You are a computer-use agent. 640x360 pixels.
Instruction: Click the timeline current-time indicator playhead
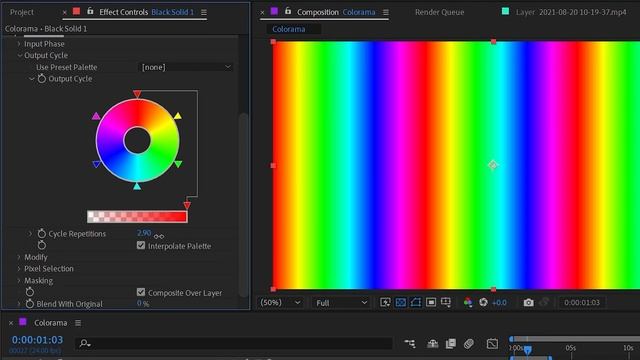click(528, 350)
